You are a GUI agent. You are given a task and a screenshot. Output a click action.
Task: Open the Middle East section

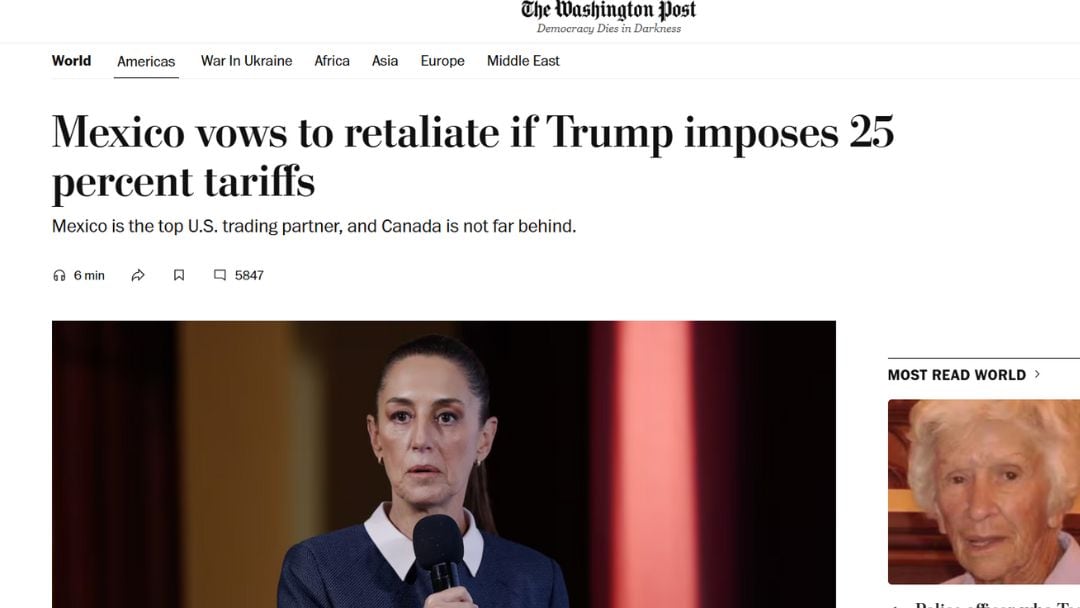[x=523, y=61]
